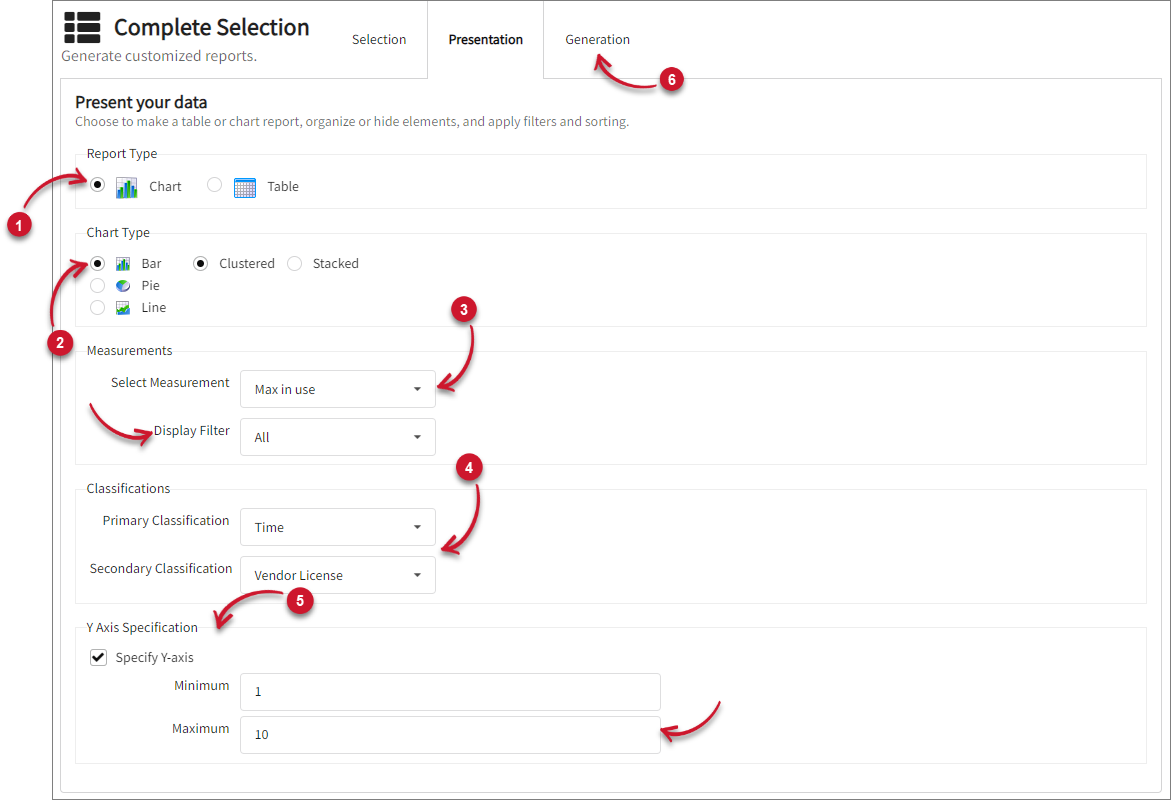Click the Bar chart type icon
Screen dimensions: 1171x800
point(123,264)
